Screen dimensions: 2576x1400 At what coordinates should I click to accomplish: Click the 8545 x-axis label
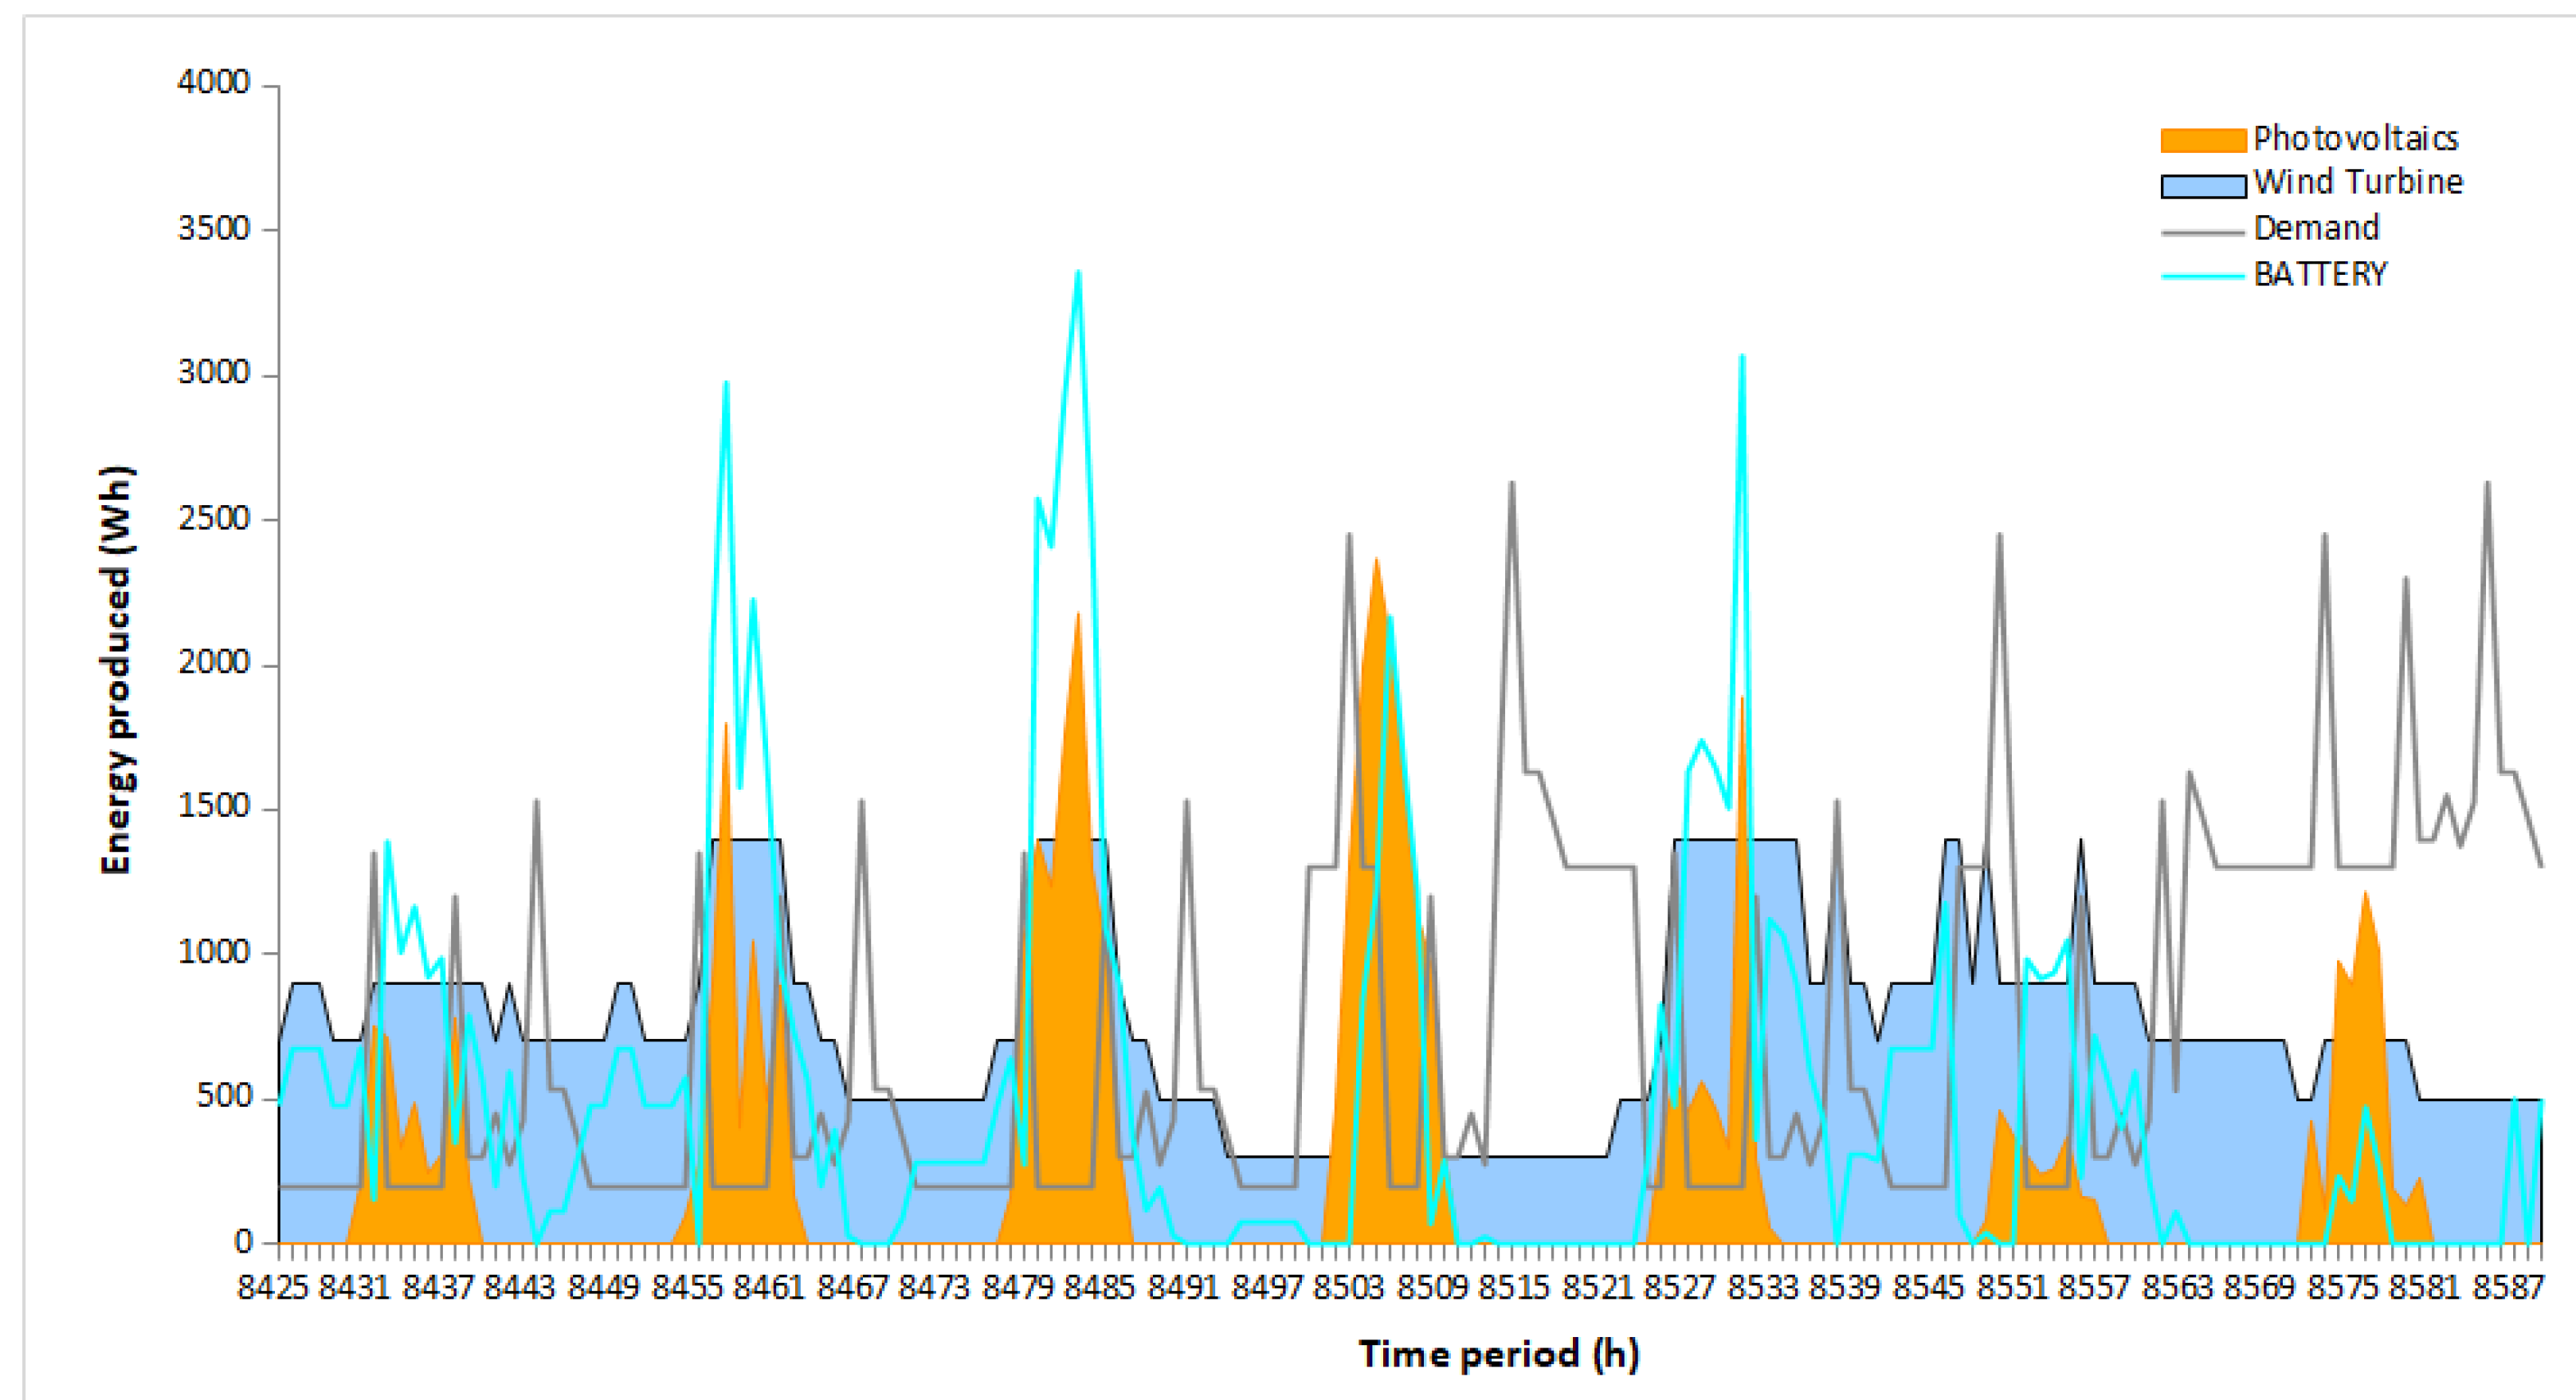click(1928, 1288)
